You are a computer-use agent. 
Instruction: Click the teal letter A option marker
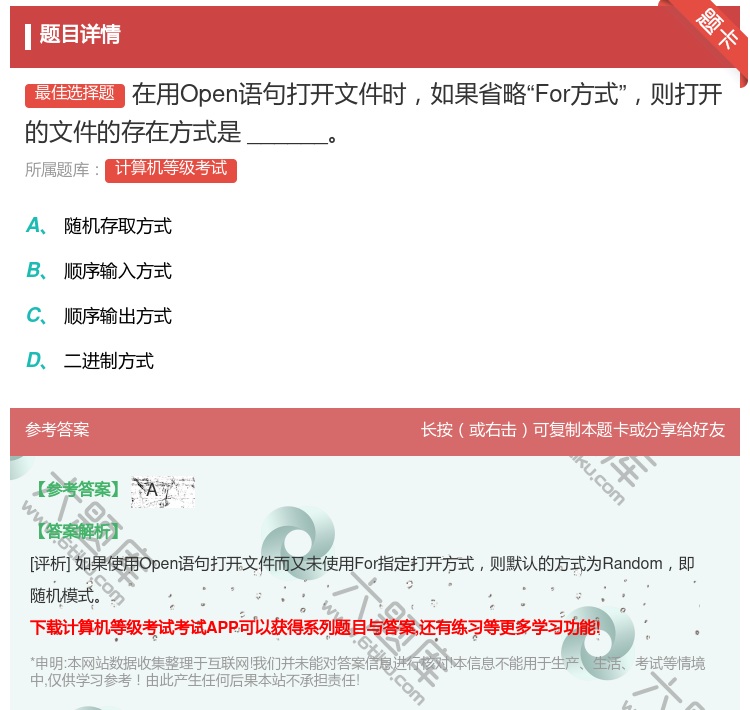coord(35,226)
